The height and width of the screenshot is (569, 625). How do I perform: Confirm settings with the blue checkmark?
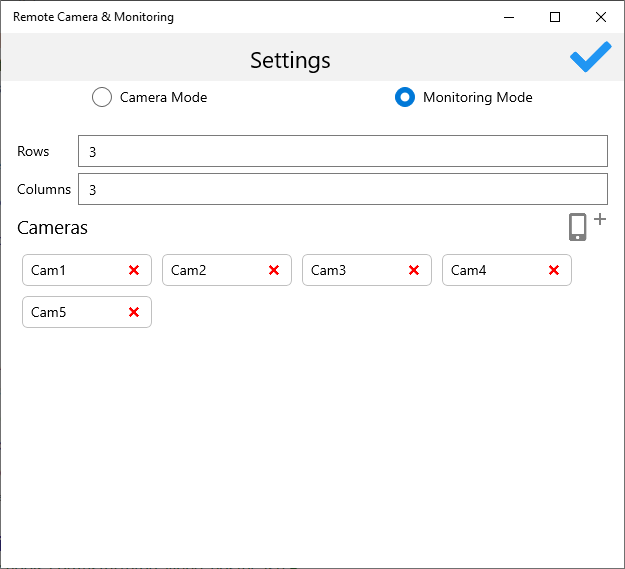(590, 57)
